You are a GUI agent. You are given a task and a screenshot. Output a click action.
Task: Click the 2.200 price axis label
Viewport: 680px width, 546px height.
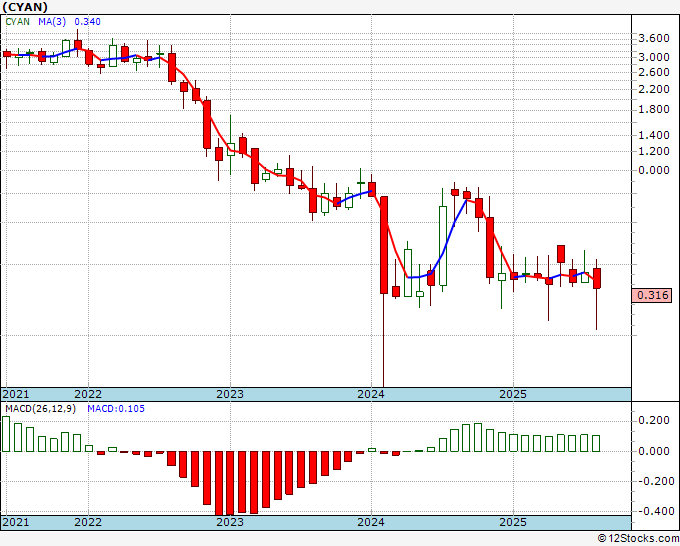click(x=653, y=88)
